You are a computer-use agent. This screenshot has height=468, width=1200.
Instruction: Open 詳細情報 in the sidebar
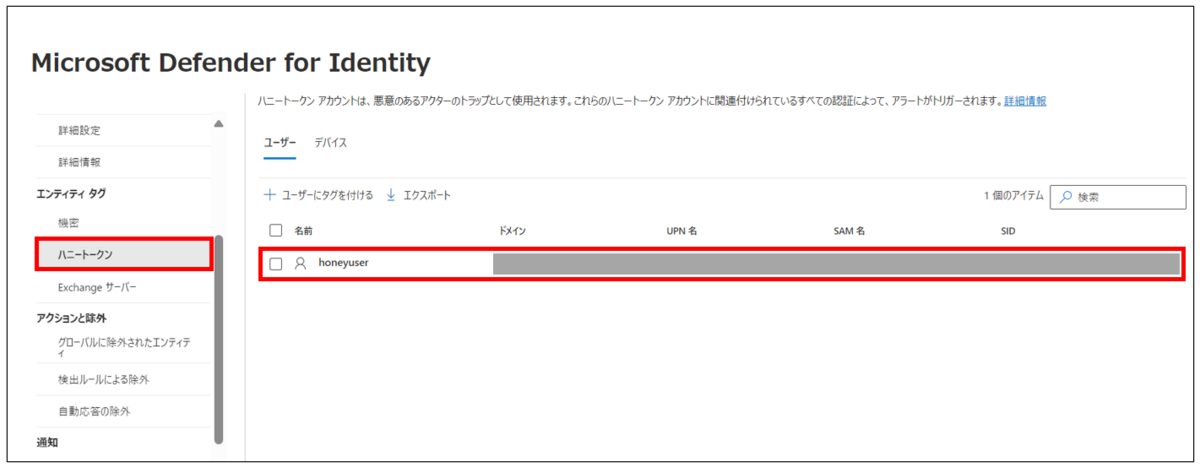click(79, 161)
